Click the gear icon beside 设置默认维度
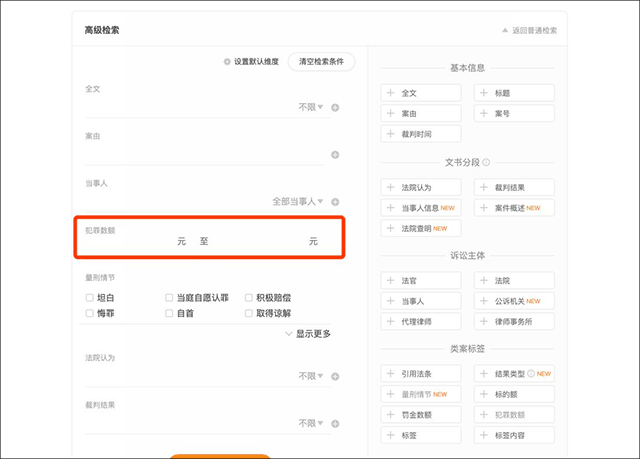640x459 pixels. click(227, 62)
